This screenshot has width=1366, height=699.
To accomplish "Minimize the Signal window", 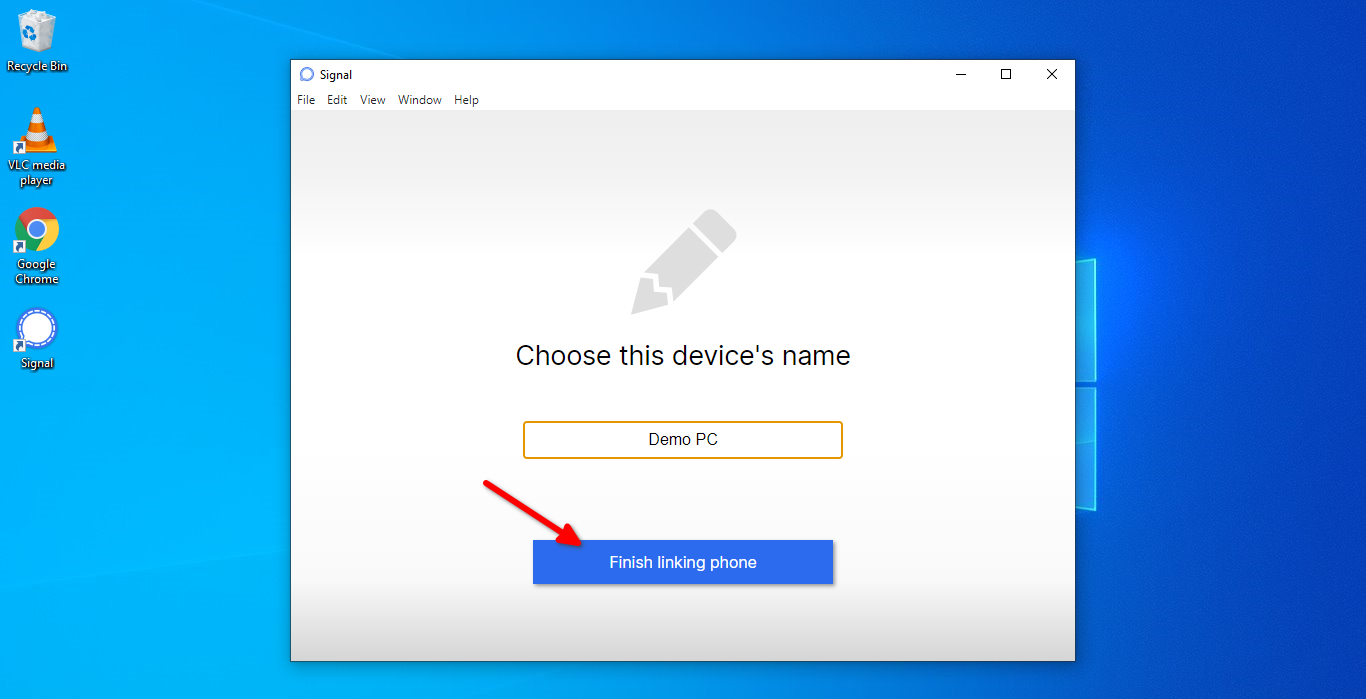I will [x=960, y=74].
